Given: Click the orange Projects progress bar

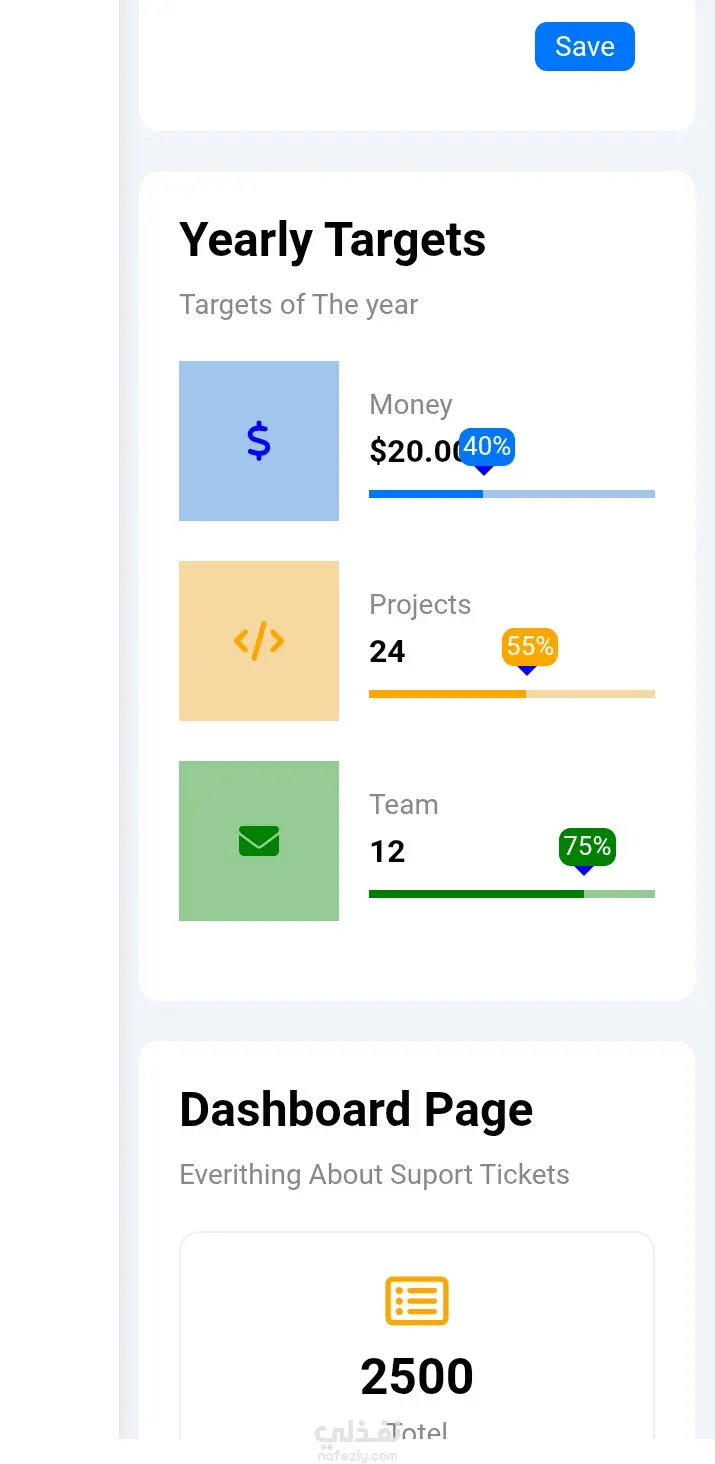Looking at the screenshot, I should point(512,694).
